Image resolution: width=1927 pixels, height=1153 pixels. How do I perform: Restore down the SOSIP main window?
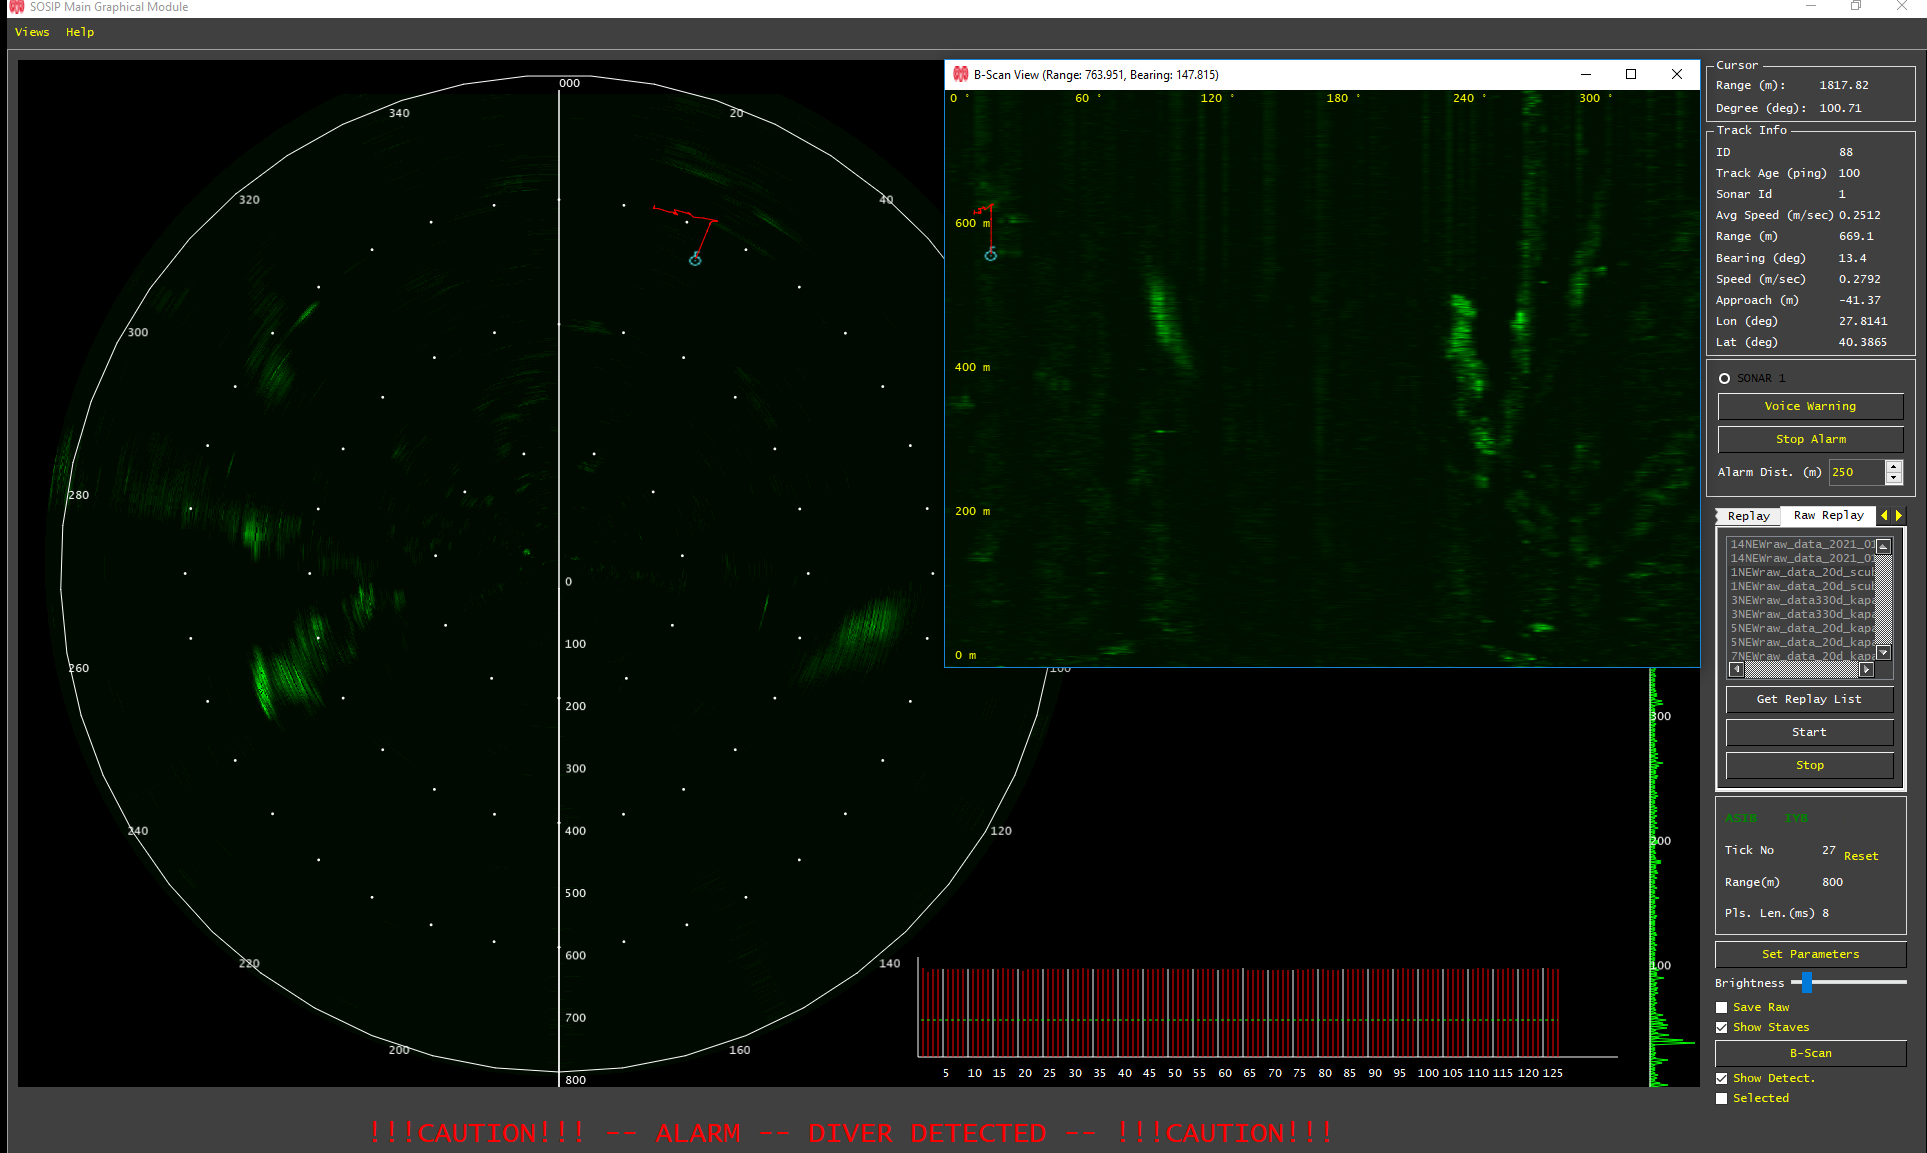pos(1856,6)
